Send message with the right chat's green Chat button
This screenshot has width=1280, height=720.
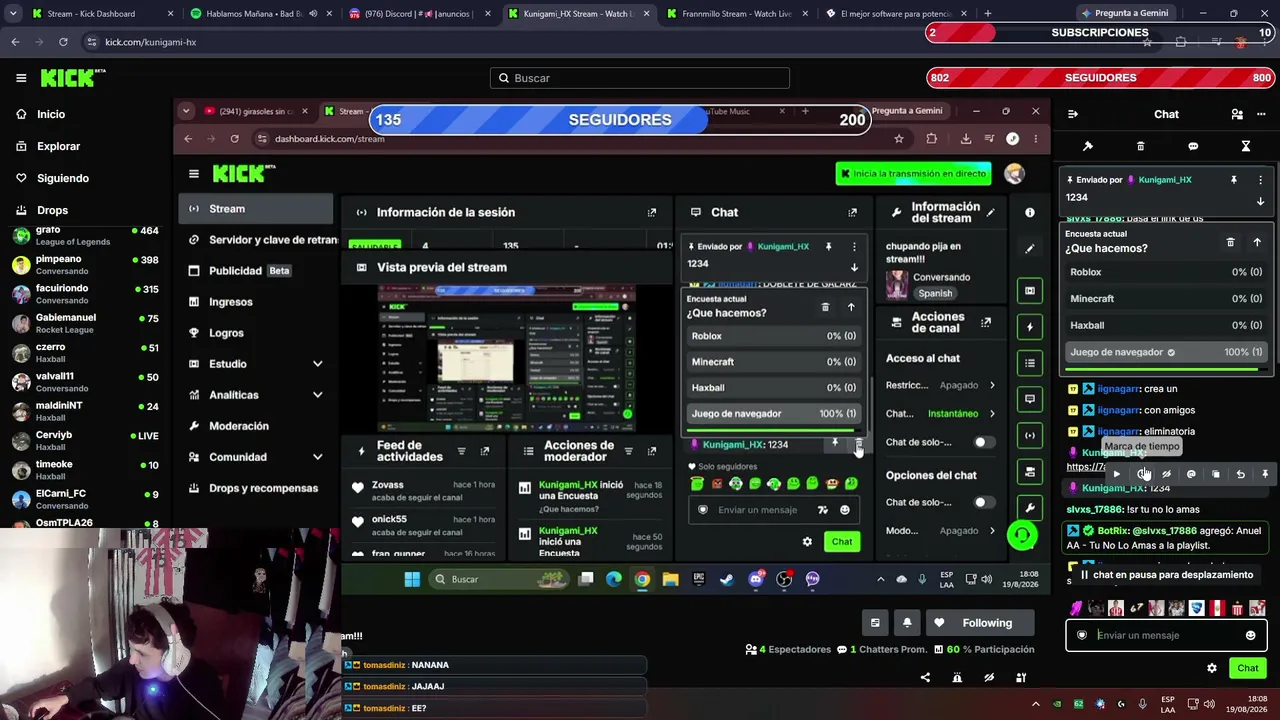click(x=1247, y=668)
